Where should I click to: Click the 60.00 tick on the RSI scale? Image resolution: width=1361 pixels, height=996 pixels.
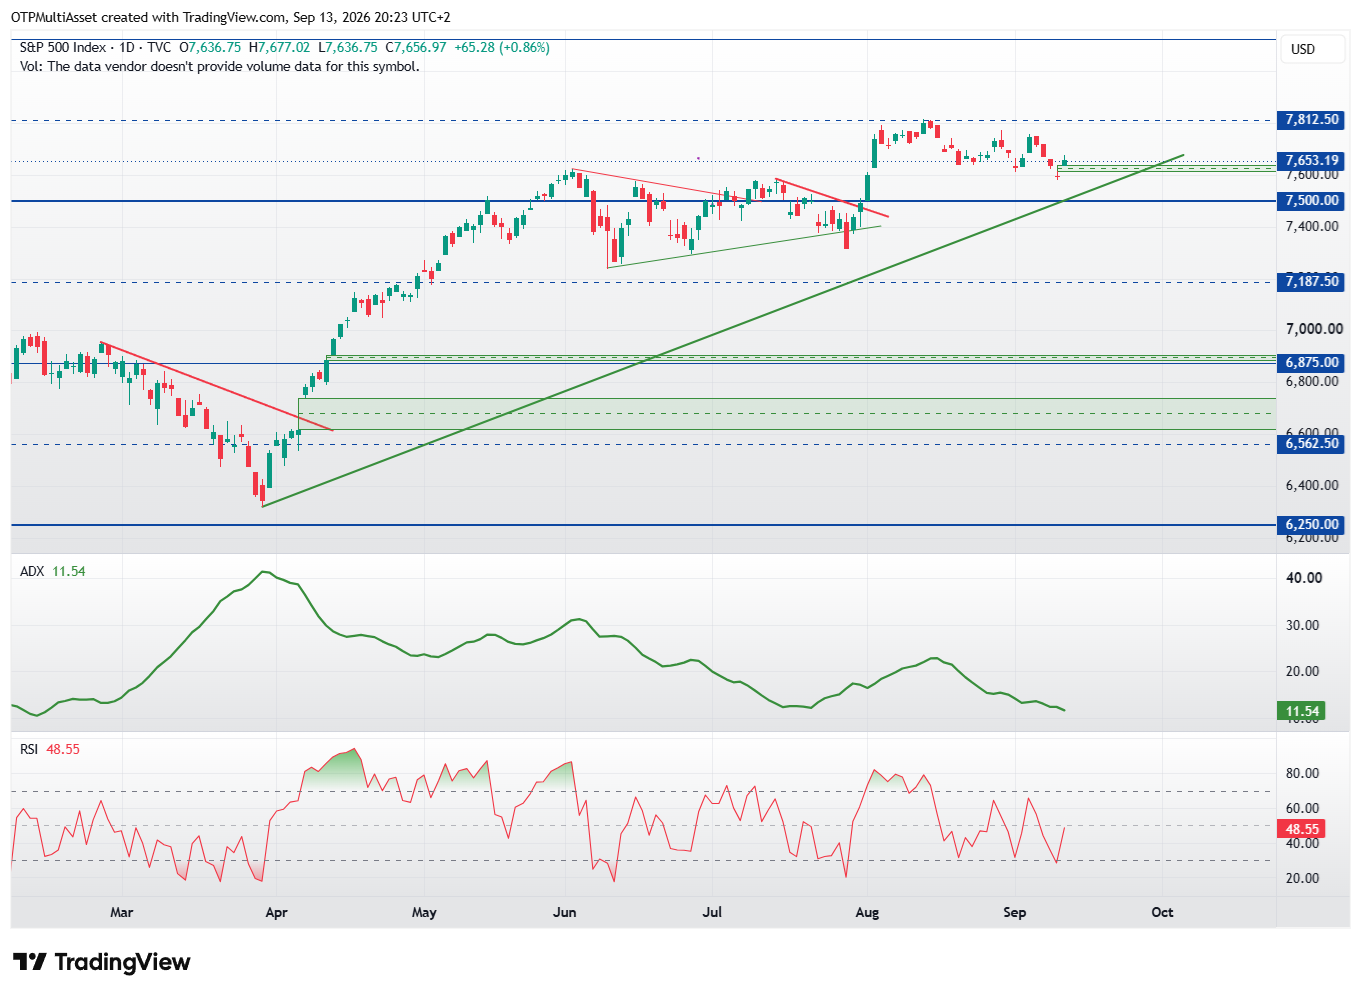[x=1302, y=808]
